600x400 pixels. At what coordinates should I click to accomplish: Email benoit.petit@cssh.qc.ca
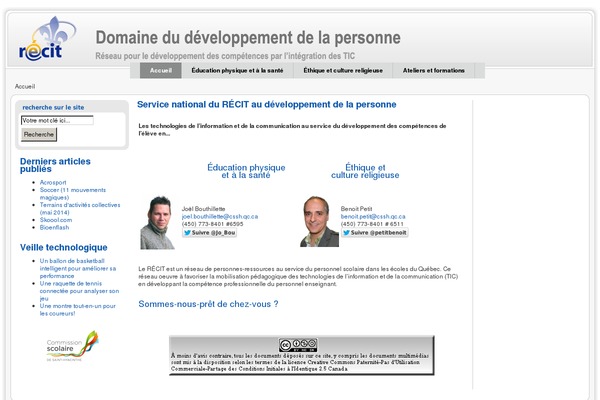coord(373,216)
